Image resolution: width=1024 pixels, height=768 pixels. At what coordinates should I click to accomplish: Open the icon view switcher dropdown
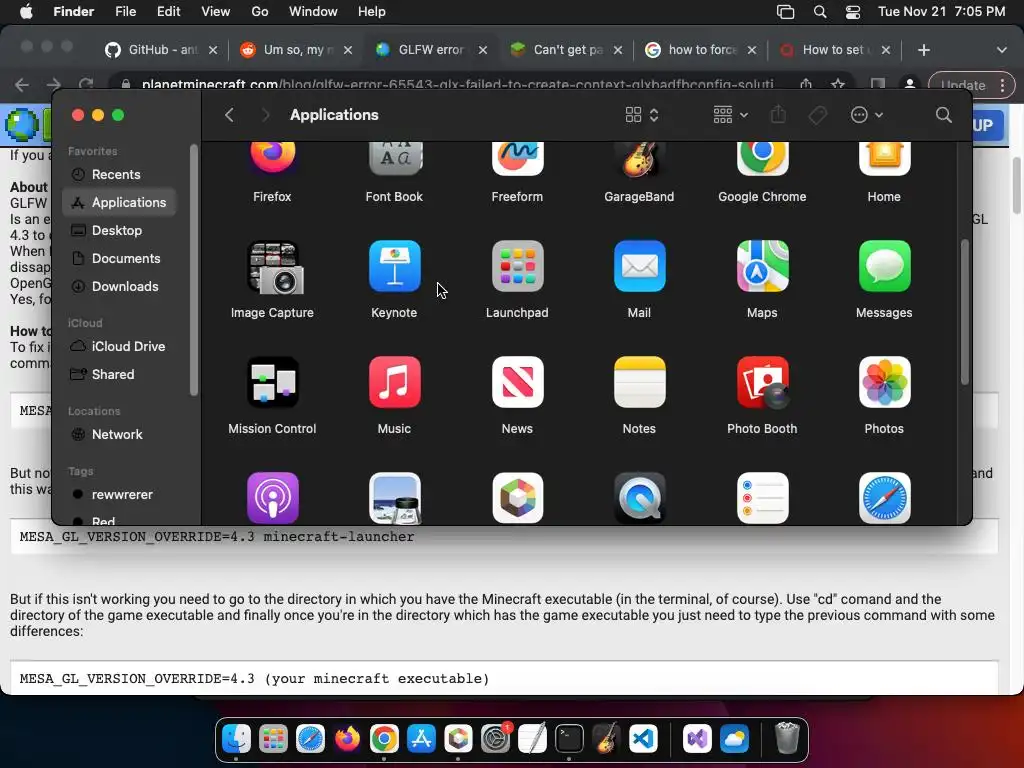(642, 115)
